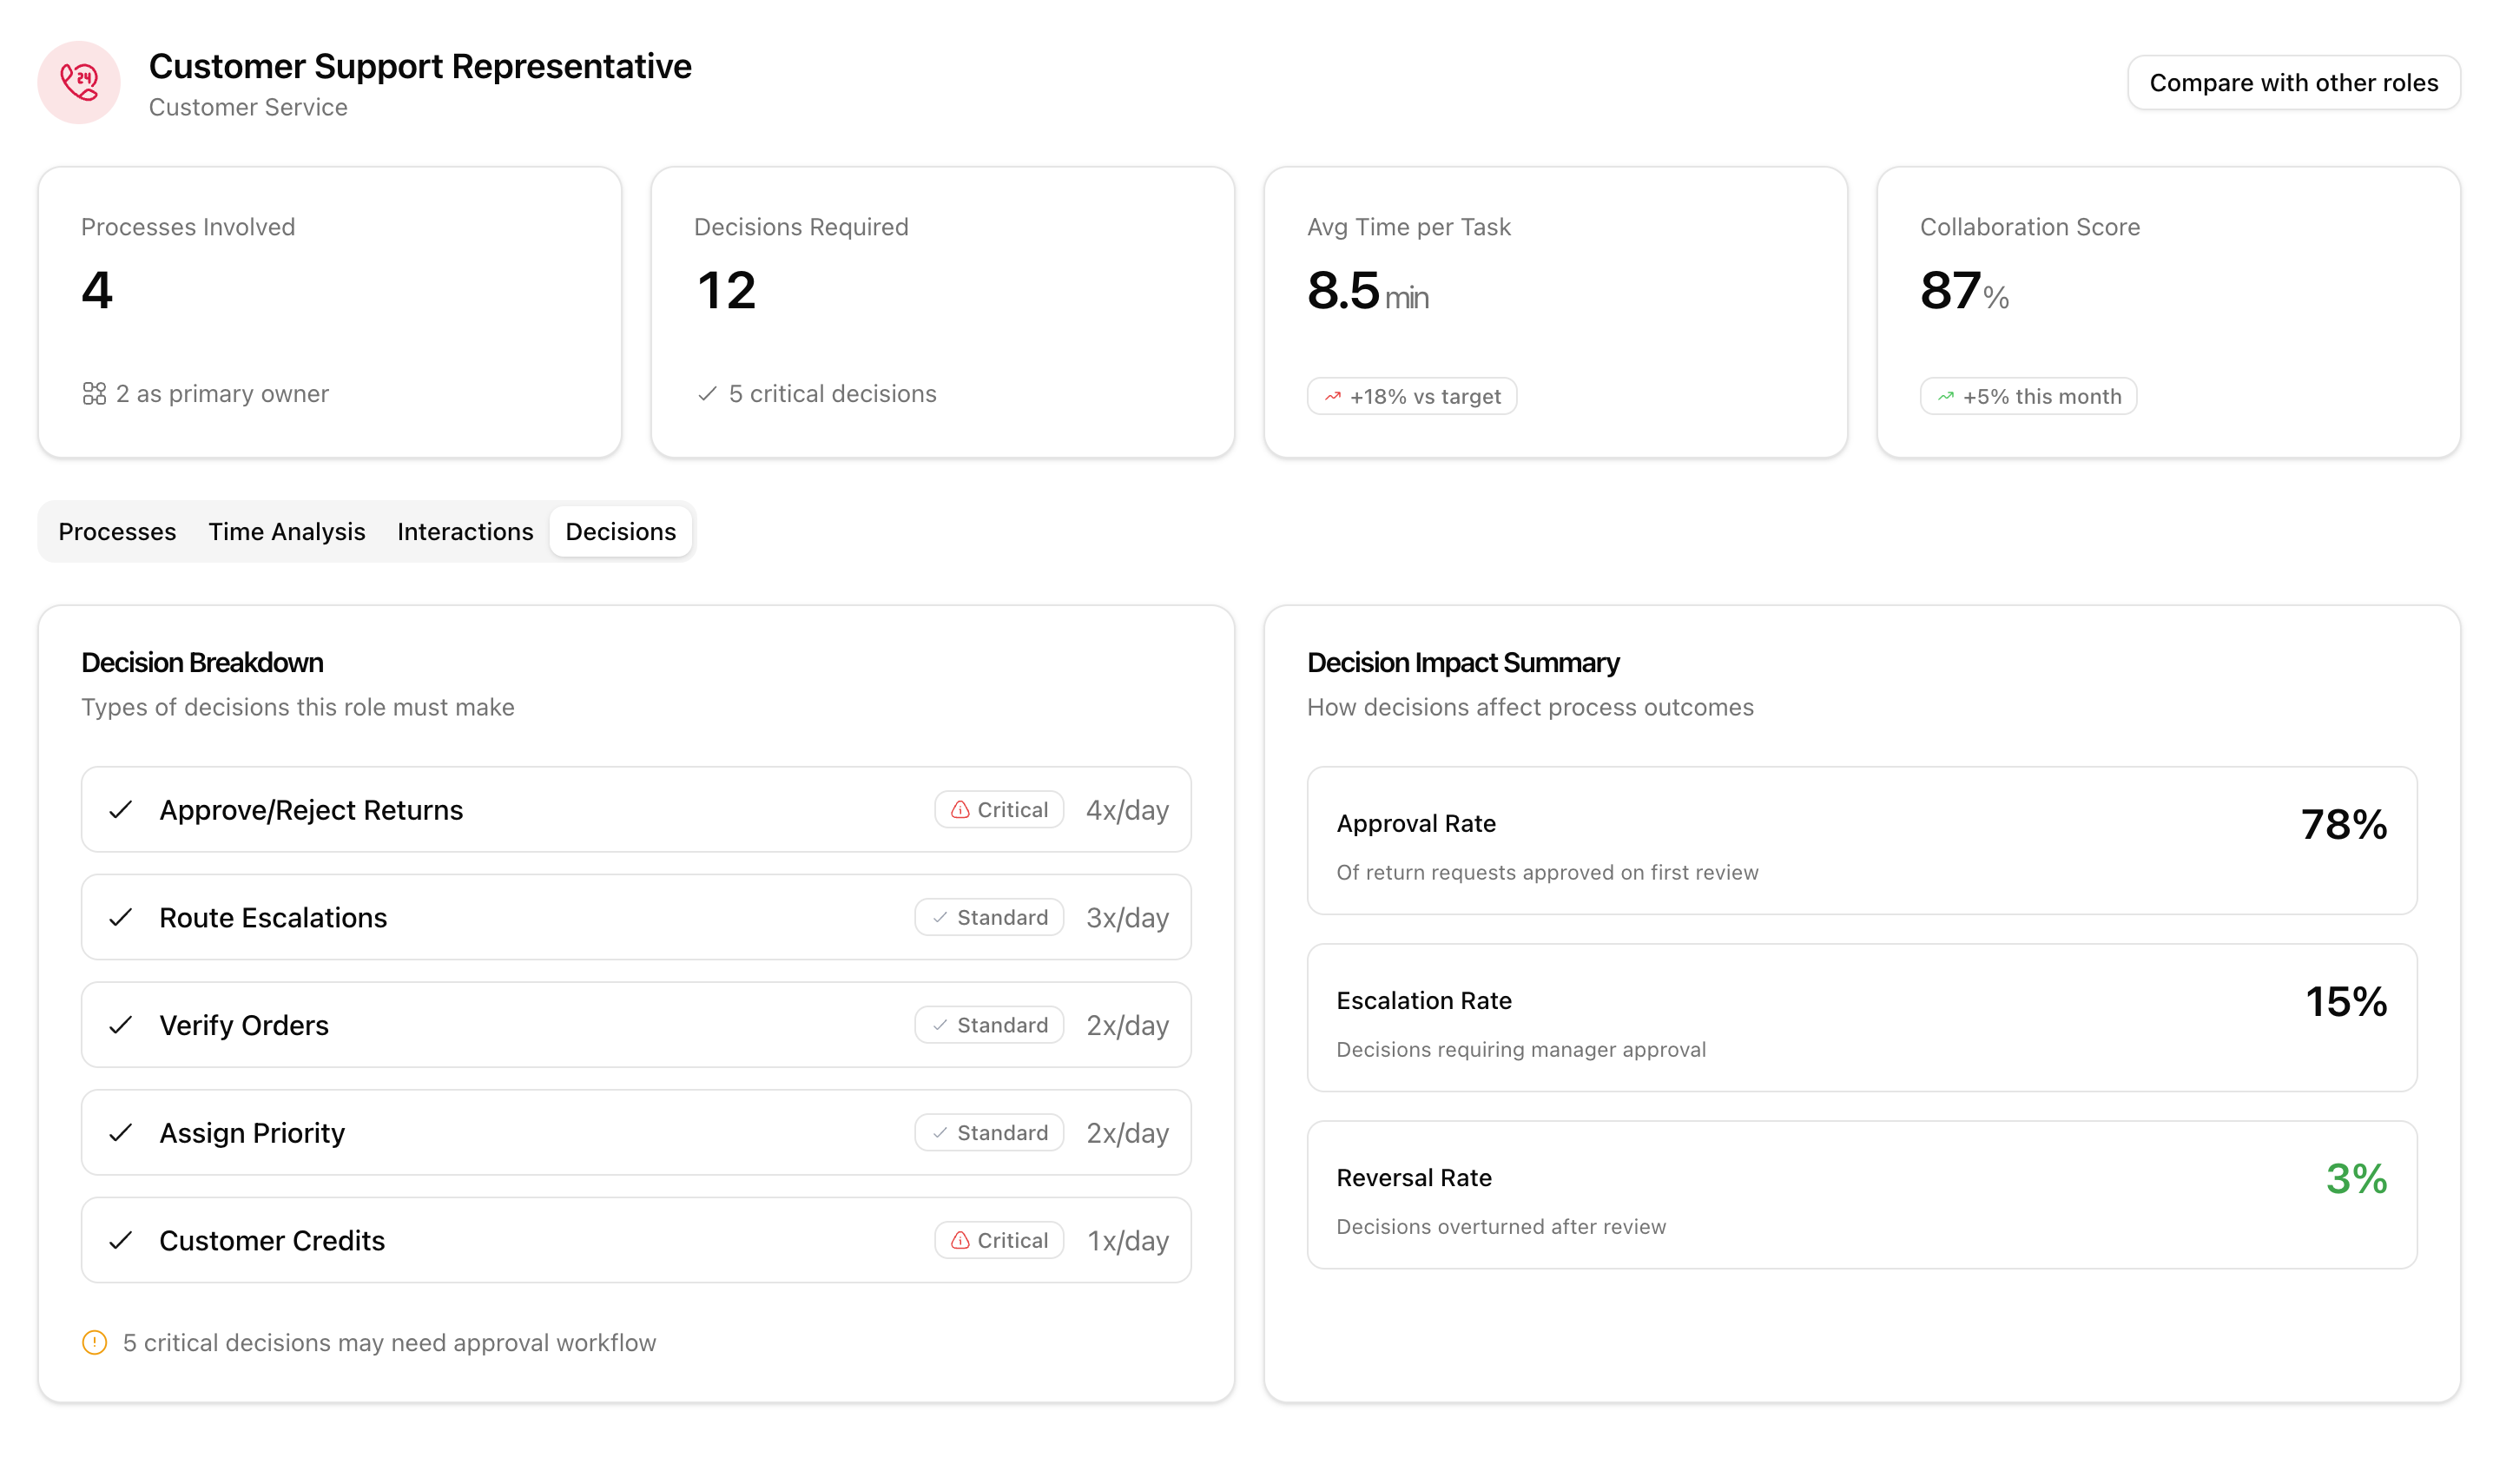Select the Interactions tab

465,531
